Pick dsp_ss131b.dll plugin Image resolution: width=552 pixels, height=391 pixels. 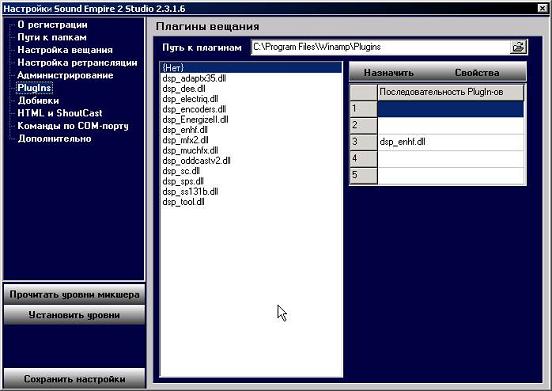251,192
